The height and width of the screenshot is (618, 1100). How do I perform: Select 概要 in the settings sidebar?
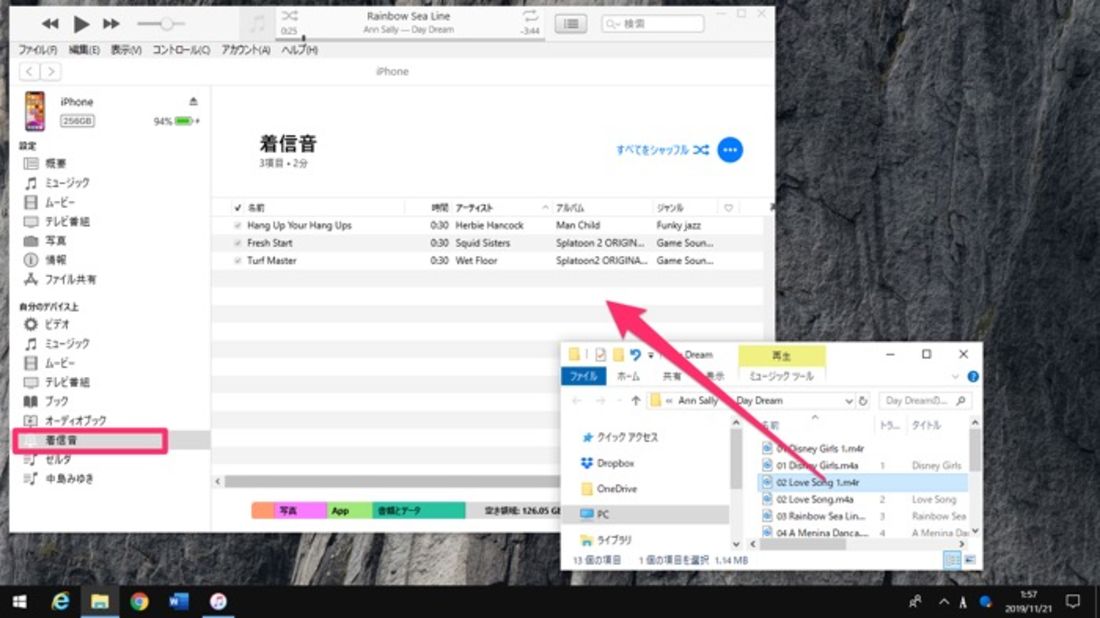pyautogui.click(x=55, y=163)
